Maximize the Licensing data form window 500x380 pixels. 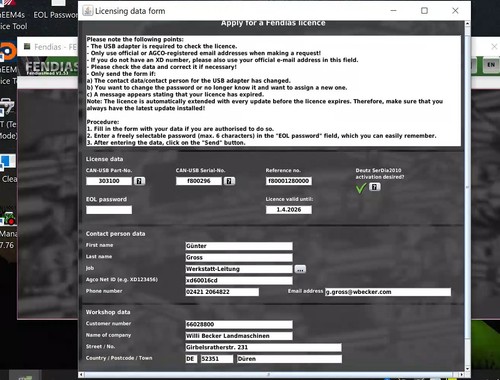pyautogui.click(x=424, y=11)
